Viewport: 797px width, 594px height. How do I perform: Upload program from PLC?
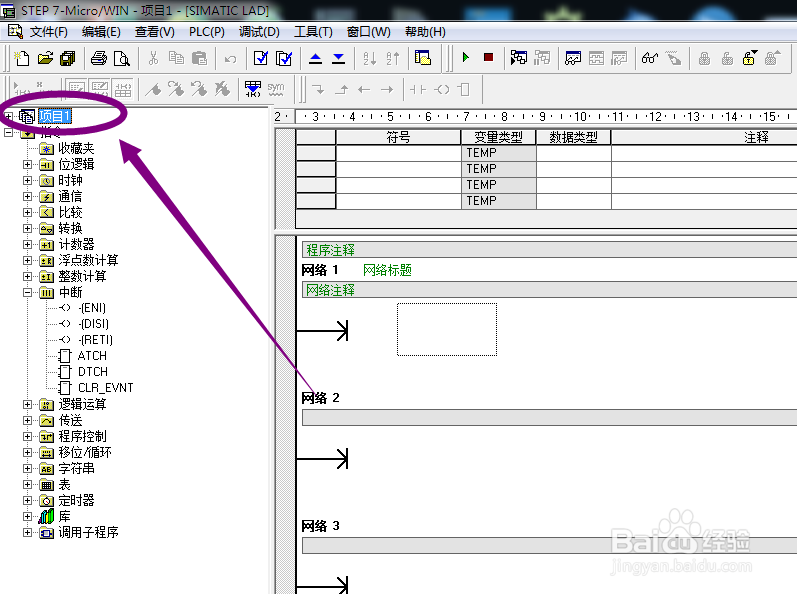[315, 58]
